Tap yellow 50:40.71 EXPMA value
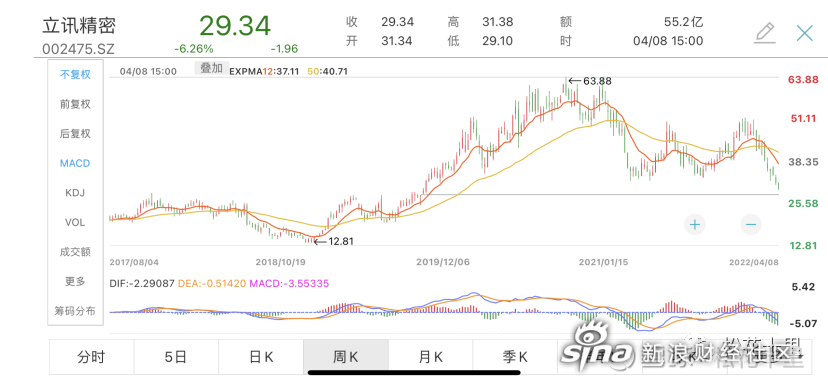Screen dimensions: 828x383 point(327,71)
